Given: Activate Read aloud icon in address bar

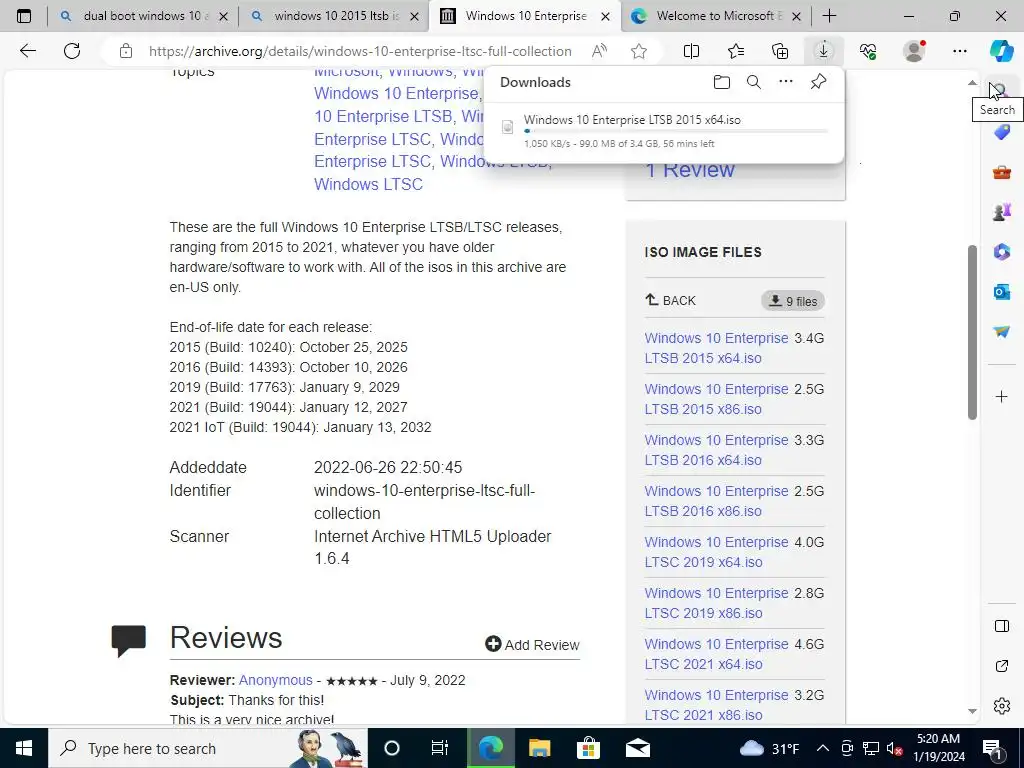Looking at the screenshot, I should coord(599,51).
